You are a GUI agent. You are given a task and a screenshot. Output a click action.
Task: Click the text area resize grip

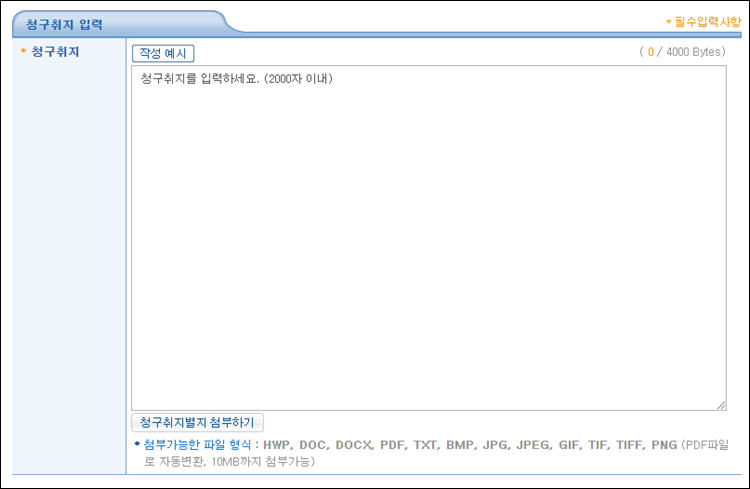point(721,405)
